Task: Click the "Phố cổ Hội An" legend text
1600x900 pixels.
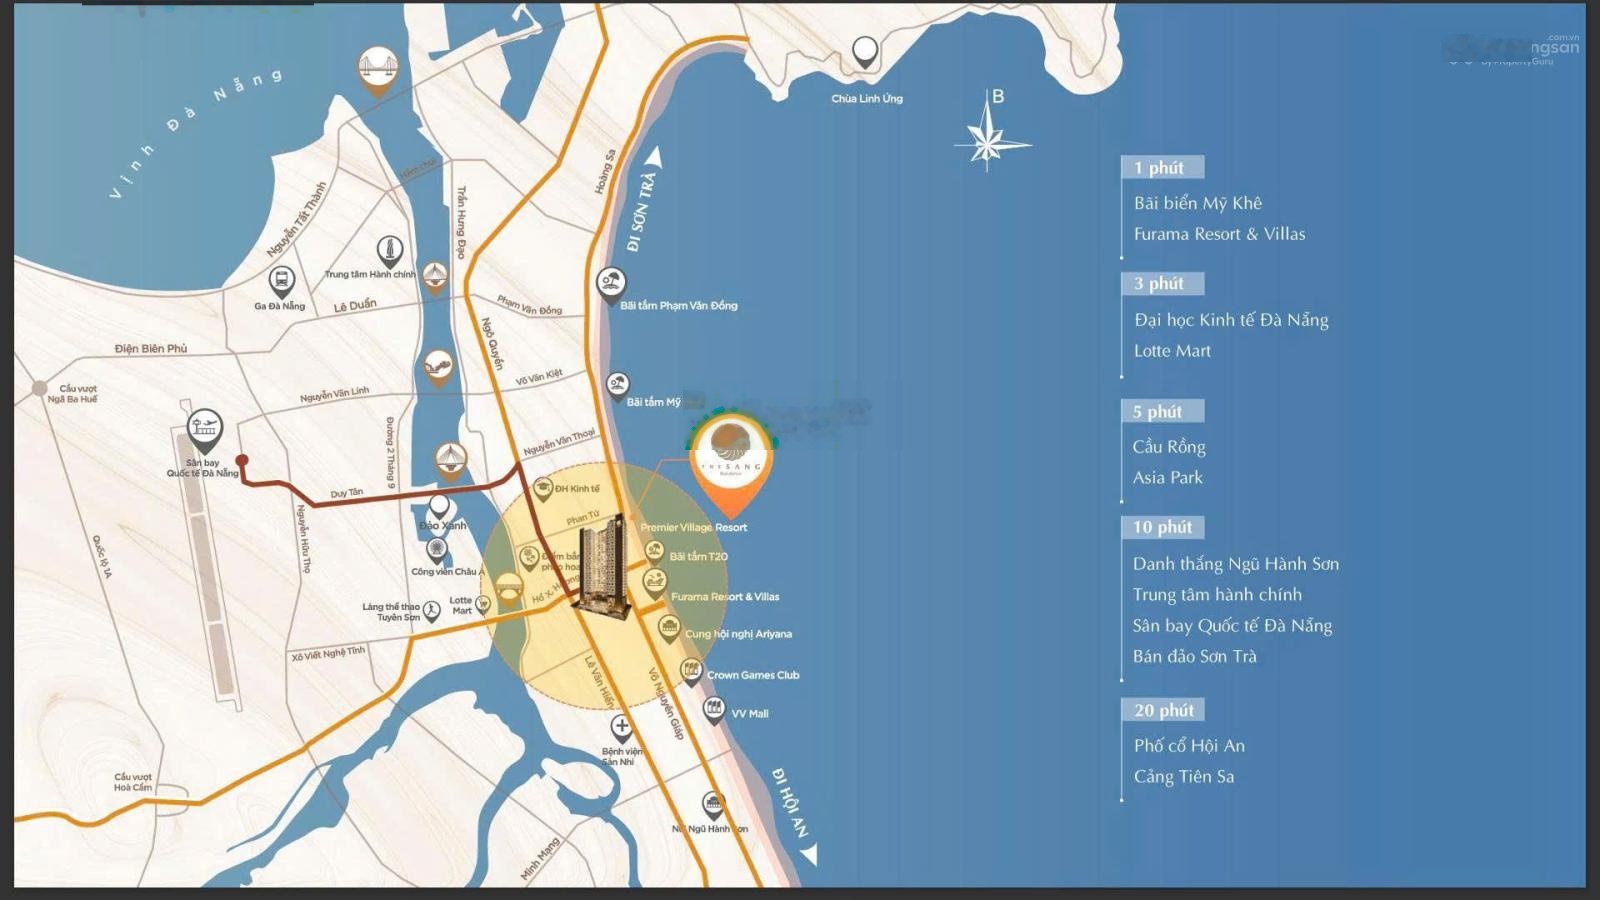Action: (x=1188, y=745)
